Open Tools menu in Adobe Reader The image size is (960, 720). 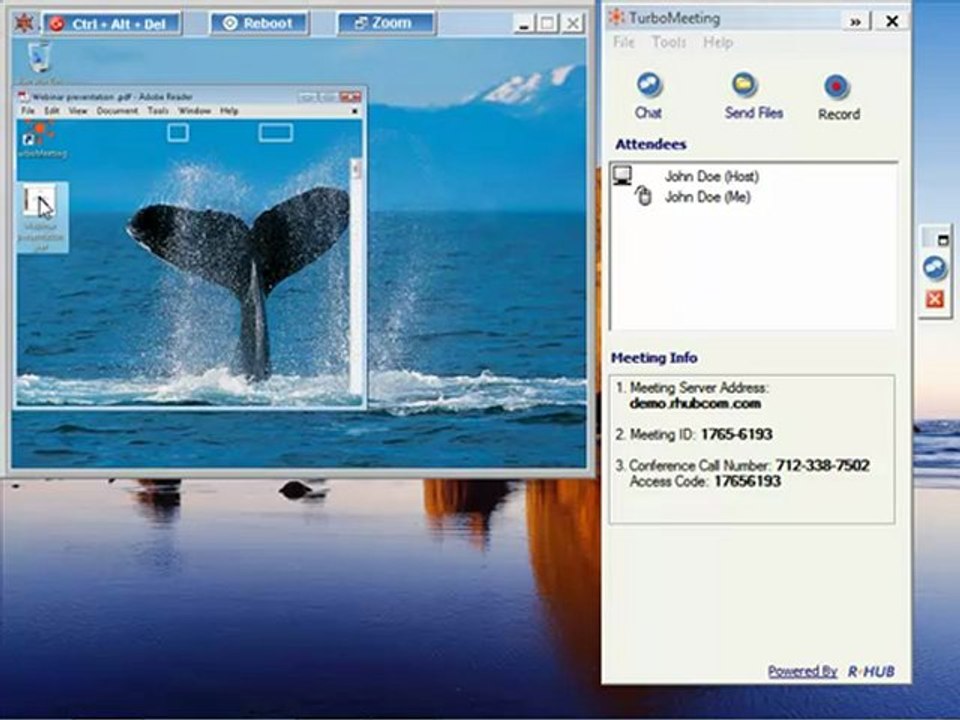click(x=157, y=111)
